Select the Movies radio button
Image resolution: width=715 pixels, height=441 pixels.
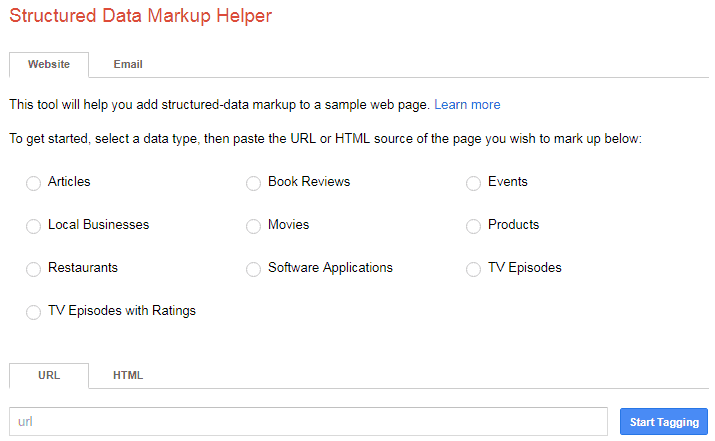(x=254, y=226)
